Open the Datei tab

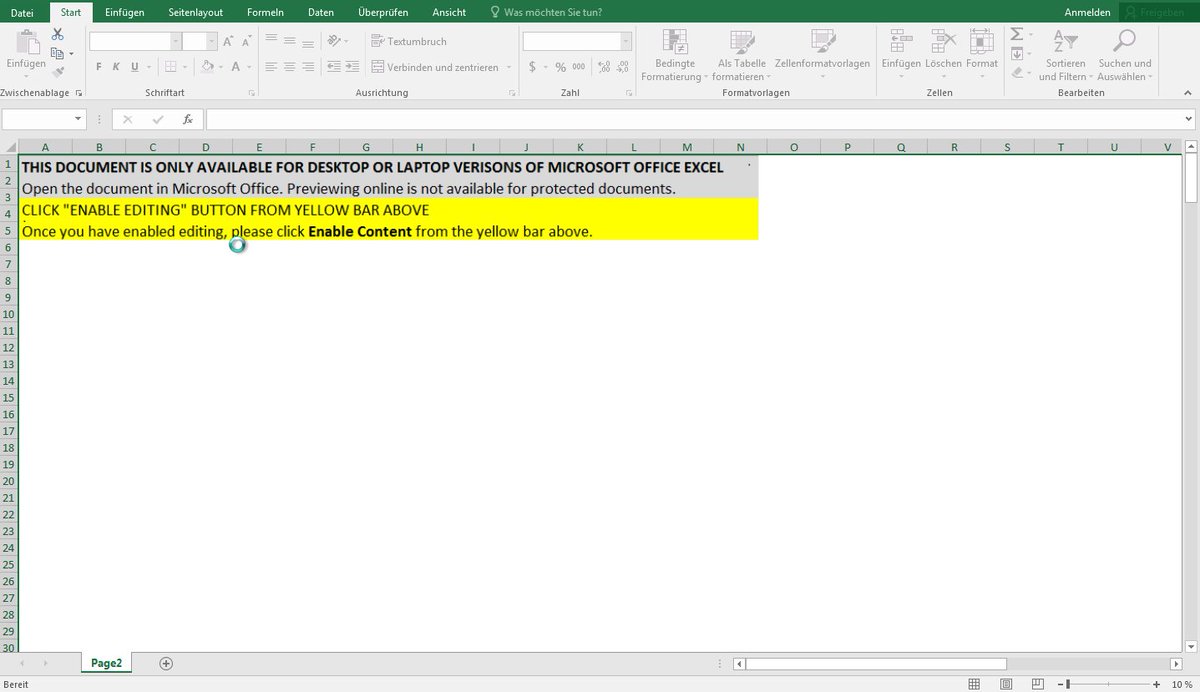pos(22,12)
